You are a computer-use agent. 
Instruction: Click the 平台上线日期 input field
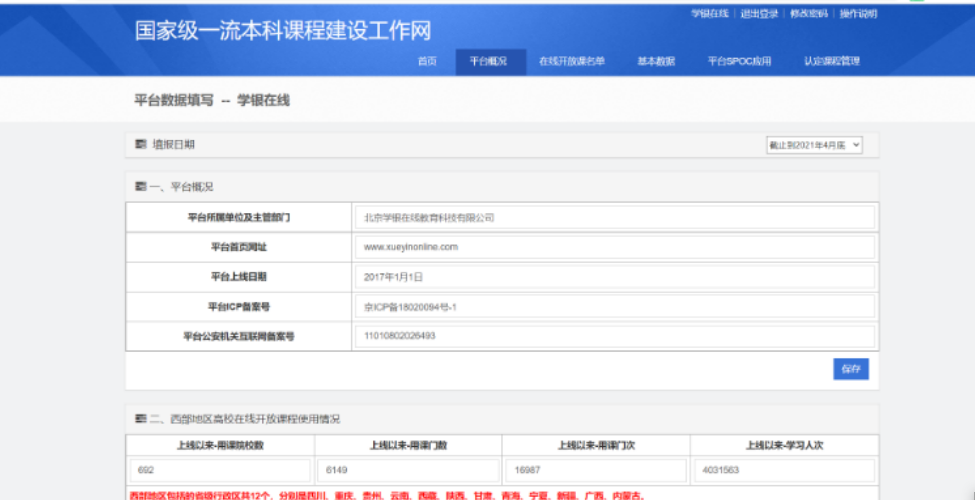614,277
